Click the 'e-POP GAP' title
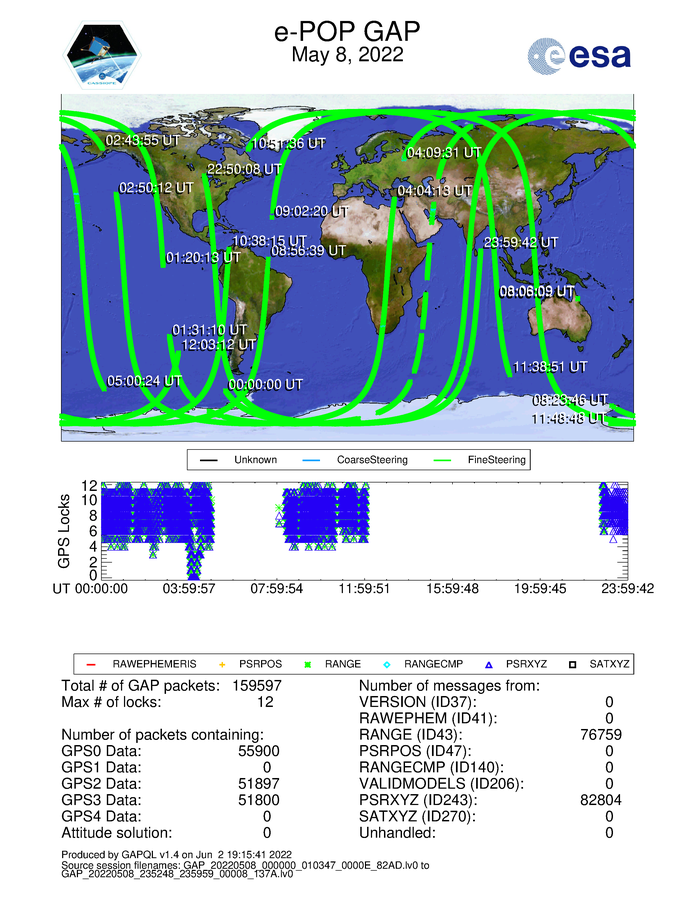 pos(347,33)
